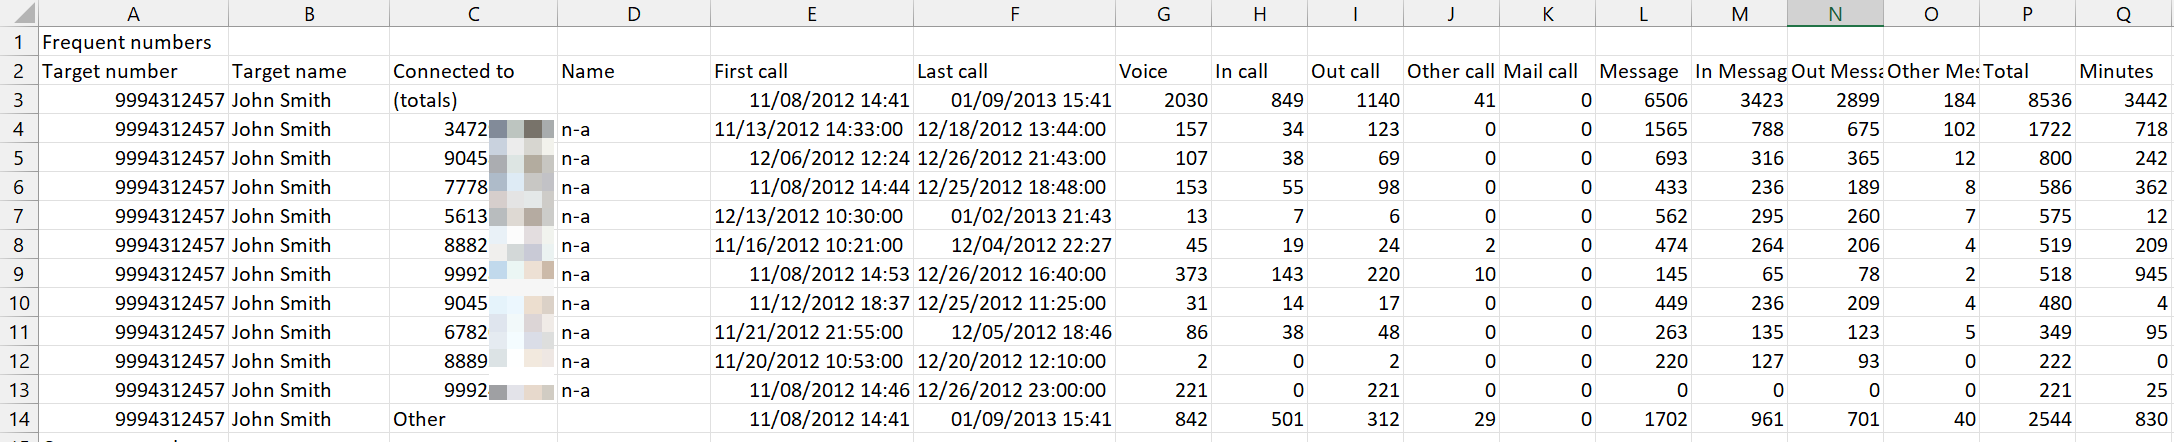The image size is (2174, 442).
Task: Click the 'Last call' header cell
Action: [952, 71]
